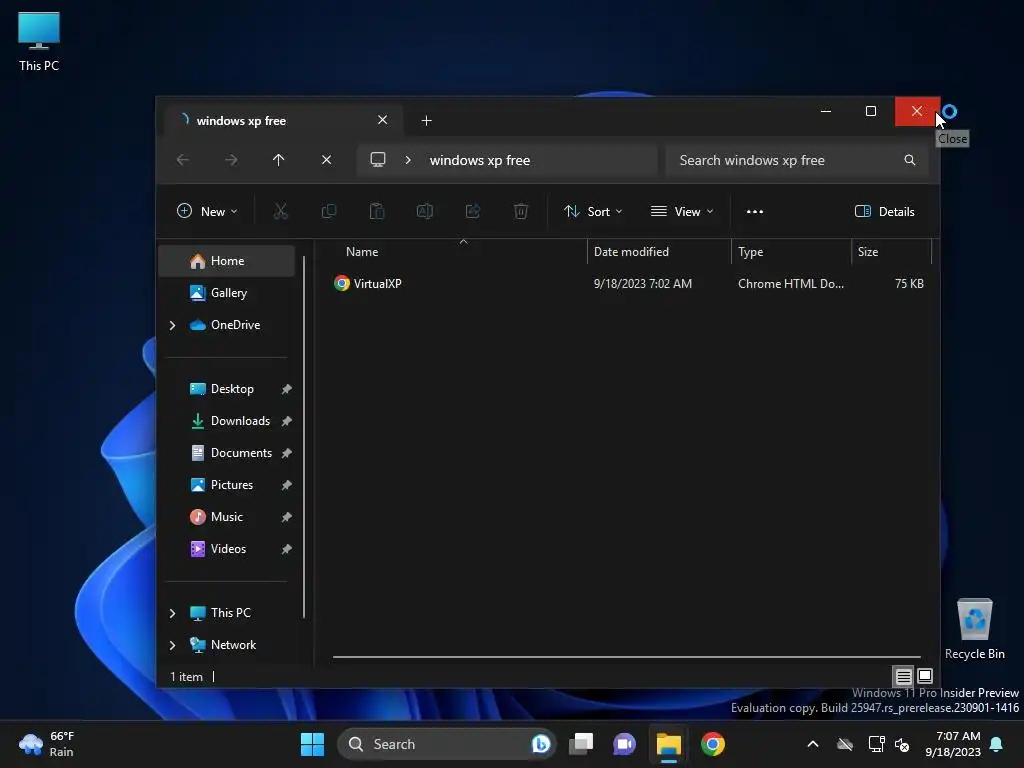Click the network tray icon
This screenshot has width=1024, height=768.
click(x=876, y=744)
